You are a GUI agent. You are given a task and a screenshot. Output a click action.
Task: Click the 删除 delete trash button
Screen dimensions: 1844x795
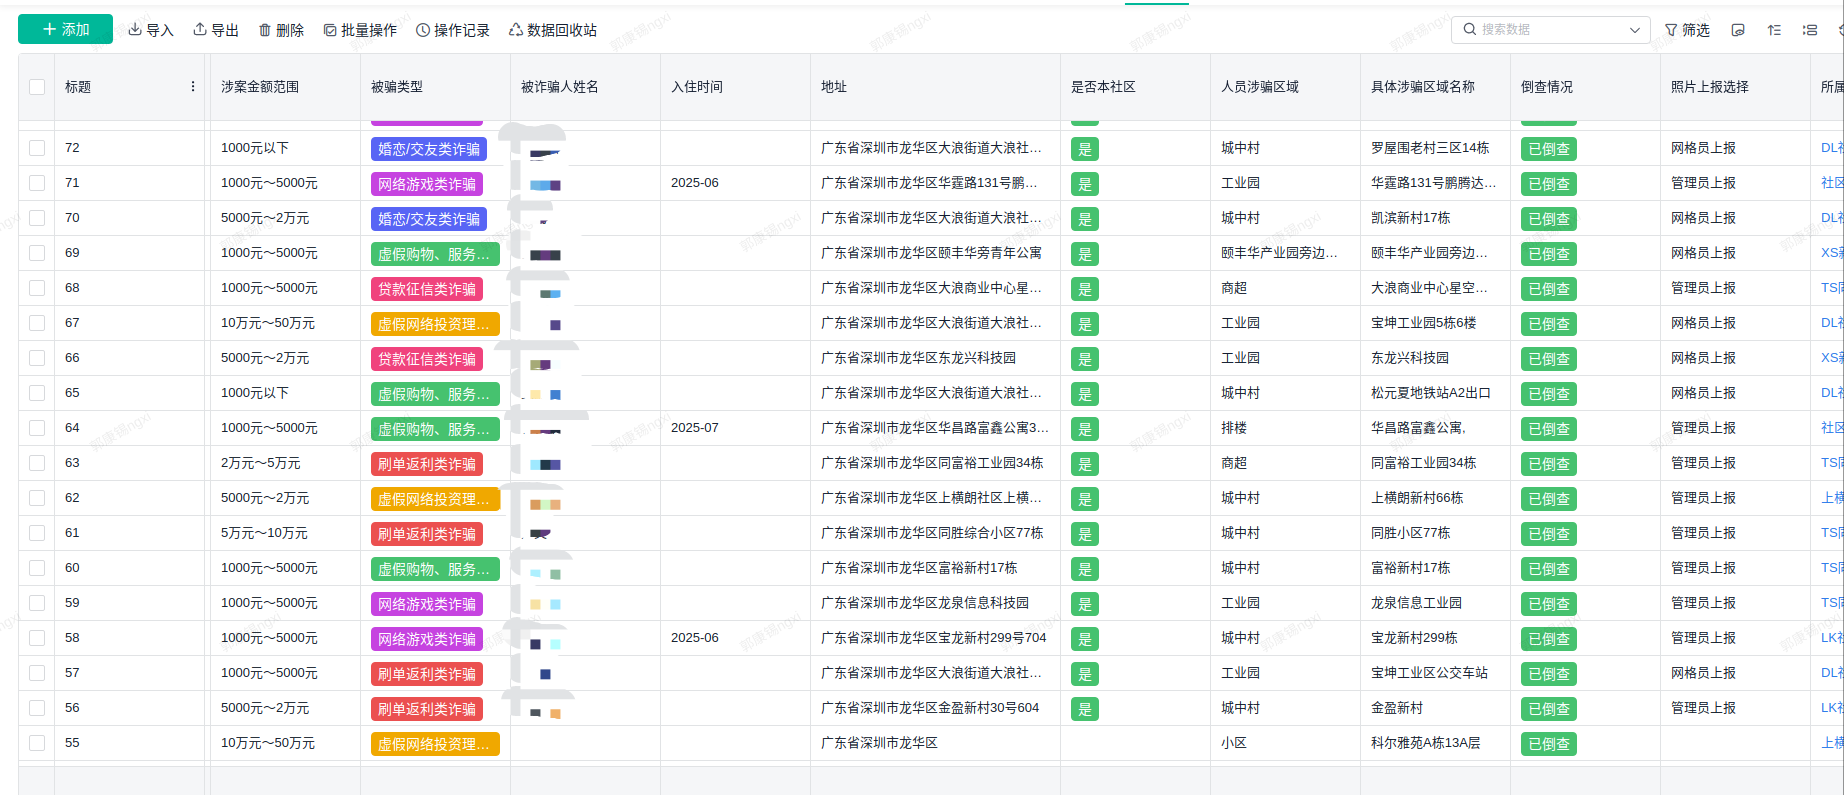click(x=281, y=30)
